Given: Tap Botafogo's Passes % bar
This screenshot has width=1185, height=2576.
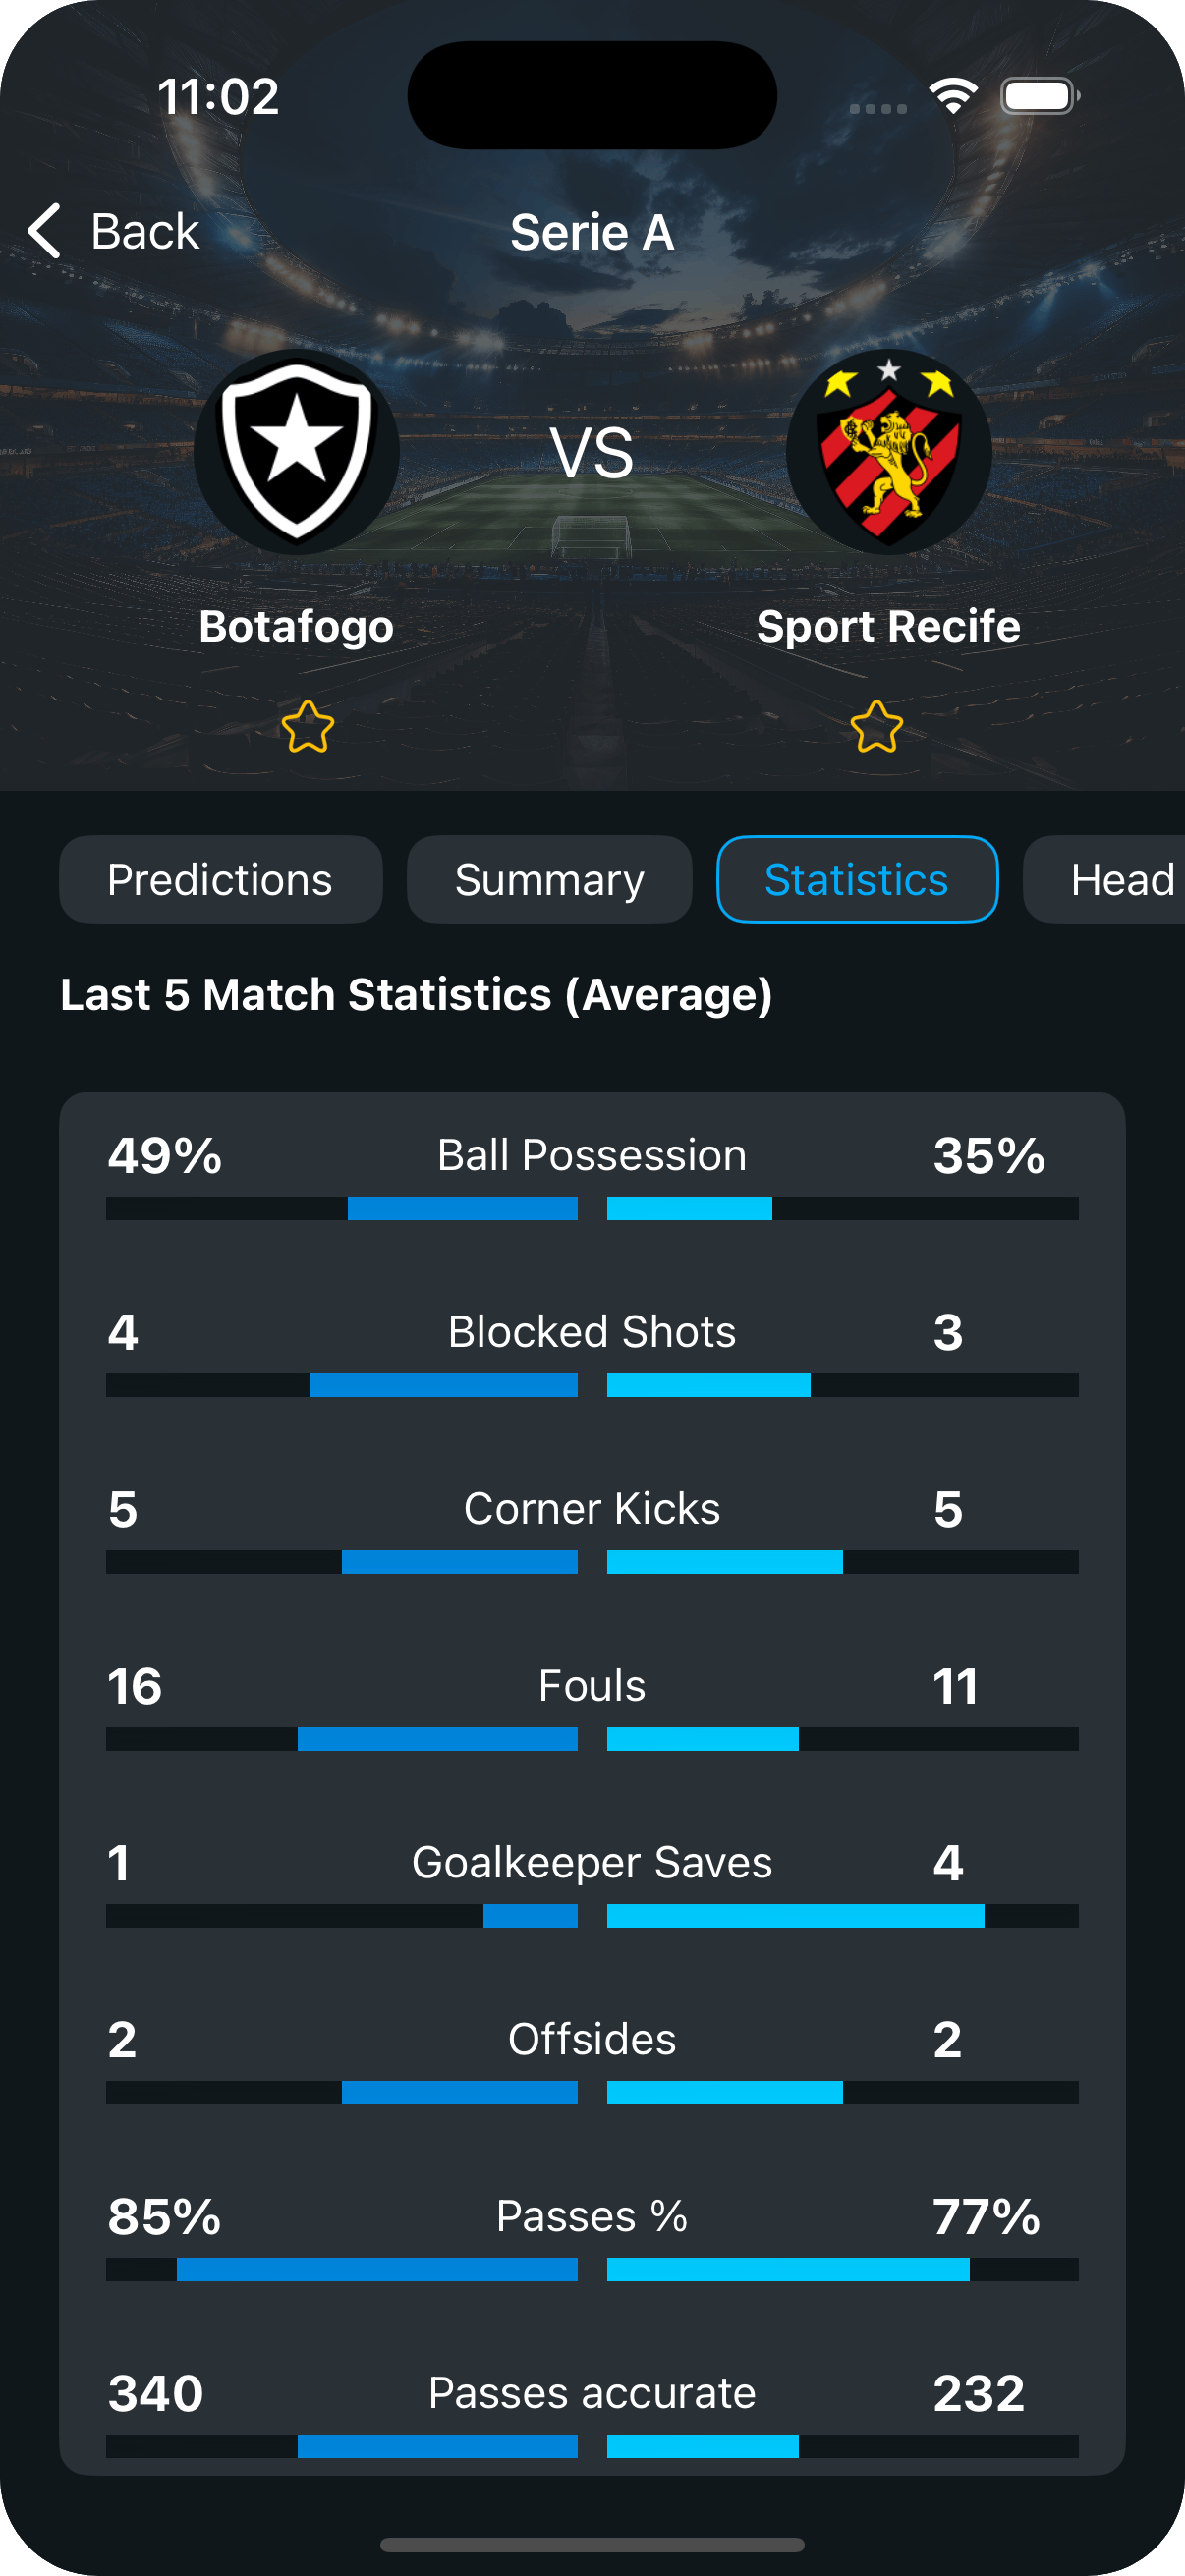Looking at the screenshot, I should [x=377, y=2269].
